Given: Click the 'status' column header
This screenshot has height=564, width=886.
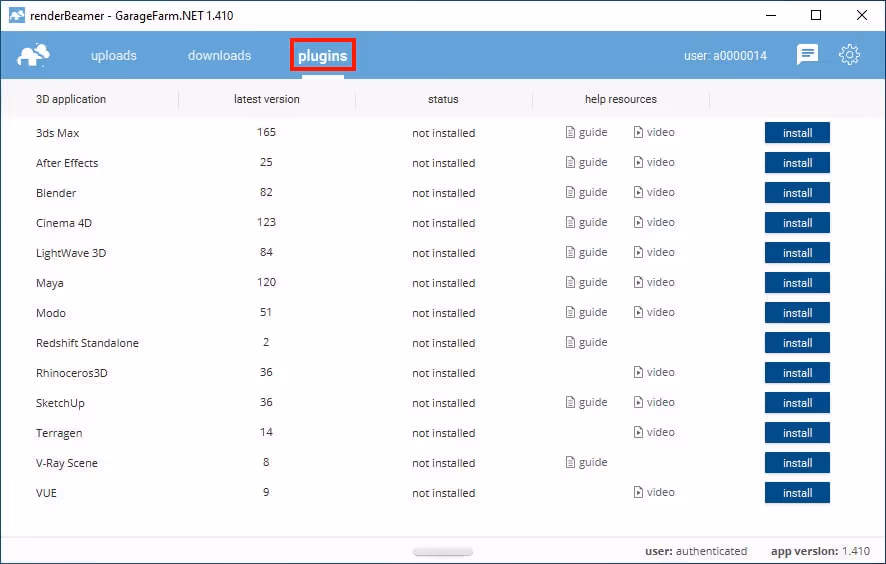Looking at the screenshot, I should point(443,99).
